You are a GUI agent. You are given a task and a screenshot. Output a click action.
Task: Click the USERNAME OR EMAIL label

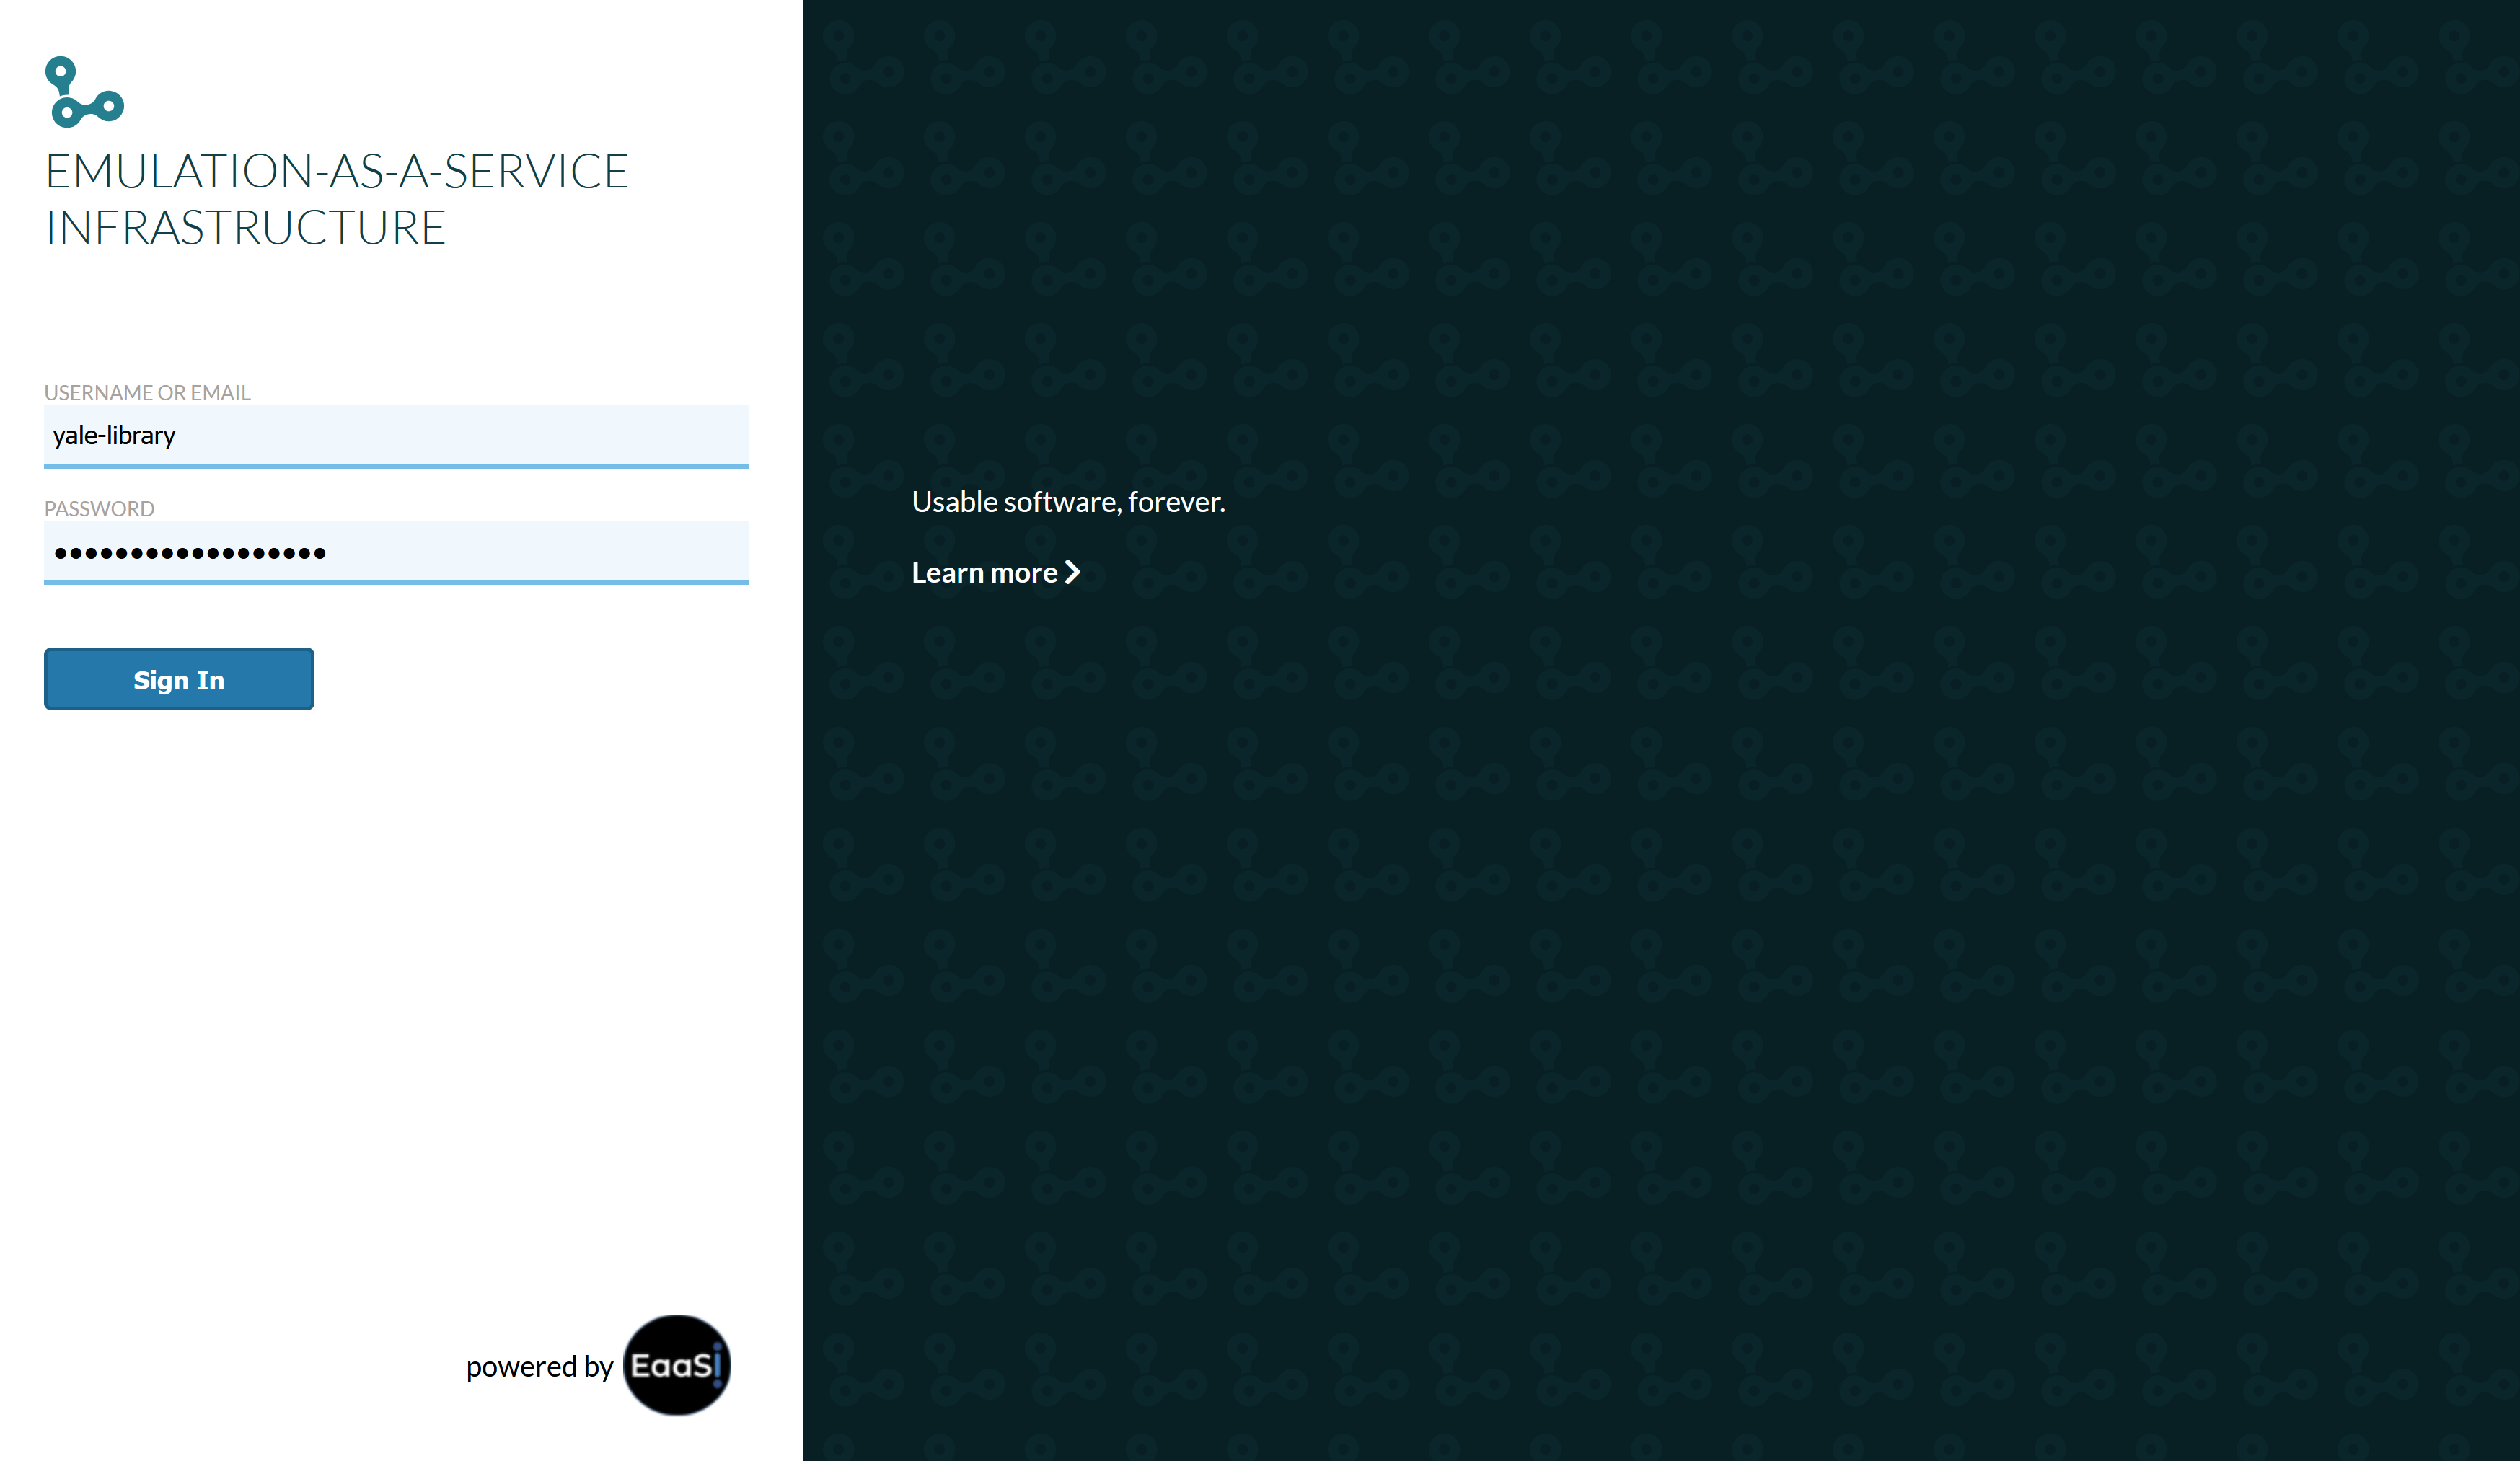(x=147, y=393)
